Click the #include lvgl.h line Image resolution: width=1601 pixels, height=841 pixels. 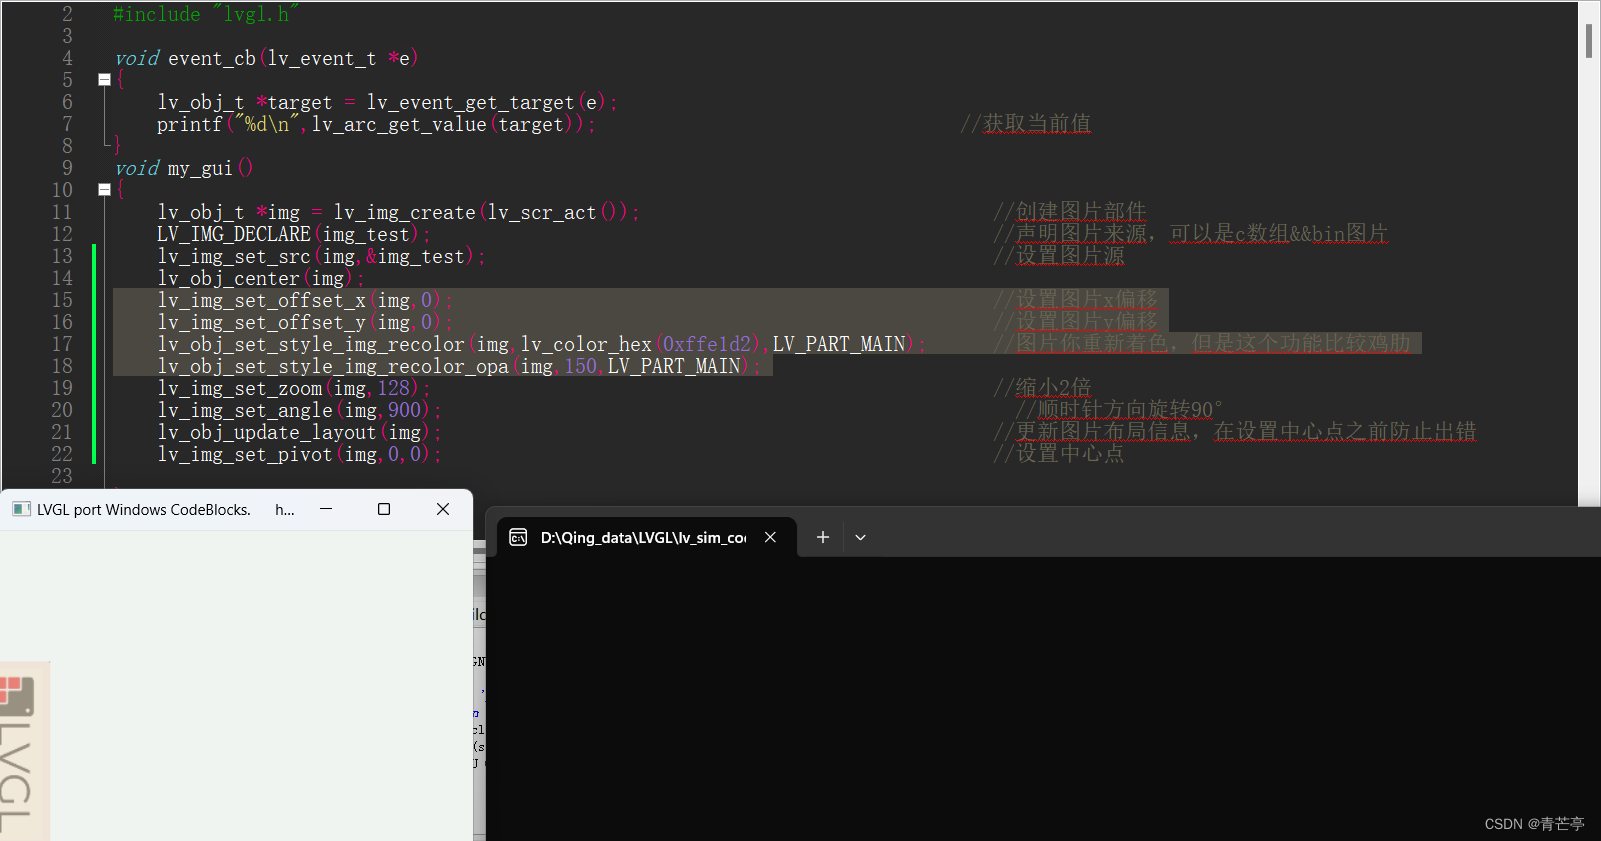(206, 14)
